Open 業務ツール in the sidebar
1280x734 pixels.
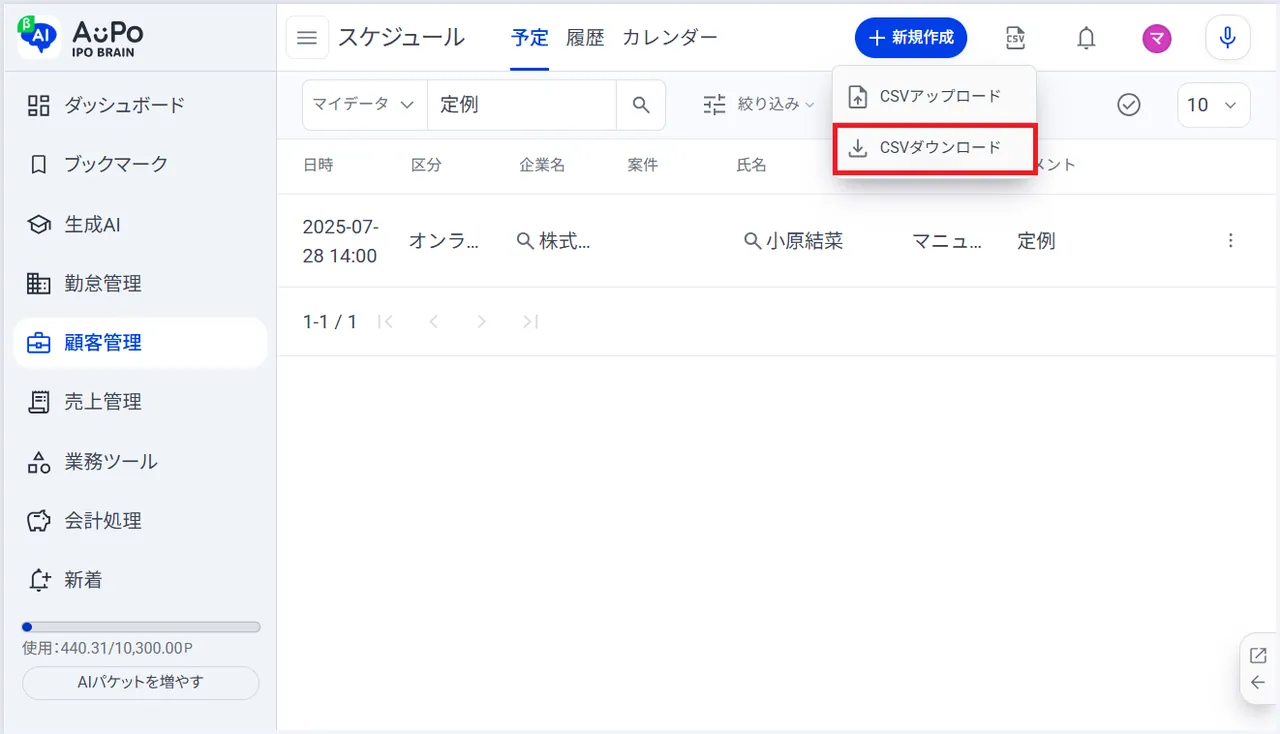pyautogui.click(x=140, y=462)
